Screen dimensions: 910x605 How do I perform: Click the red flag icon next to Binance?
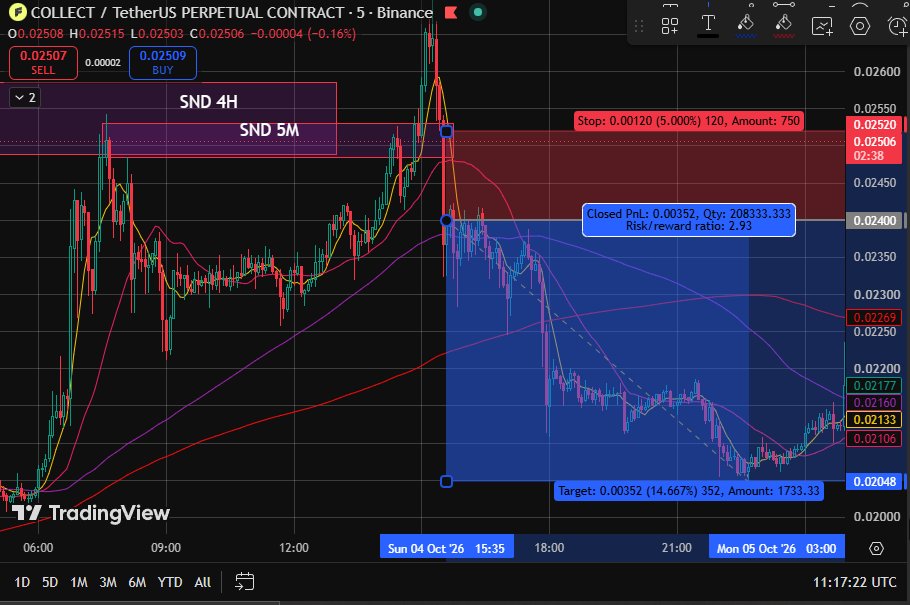point(451,12)
